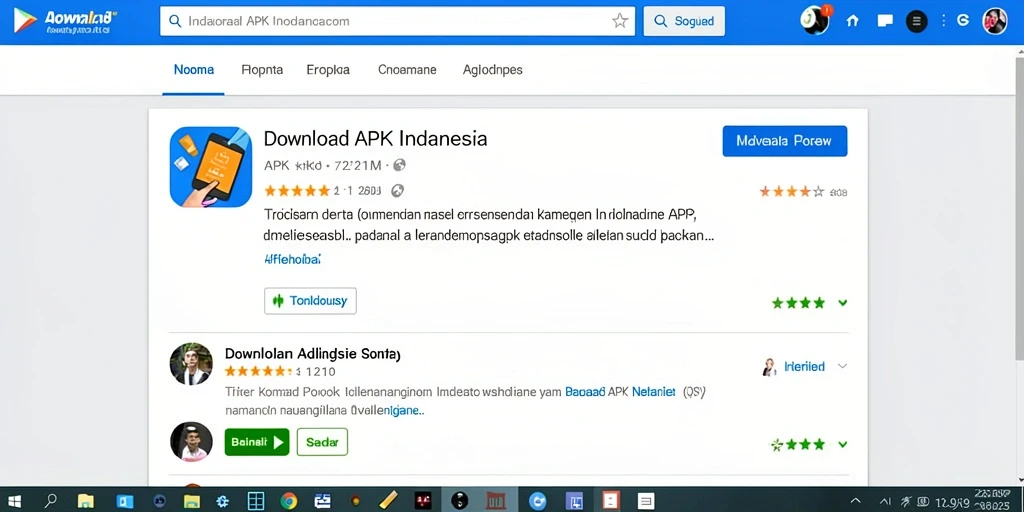Click the Iriented link text

click(x=804, y=366)
